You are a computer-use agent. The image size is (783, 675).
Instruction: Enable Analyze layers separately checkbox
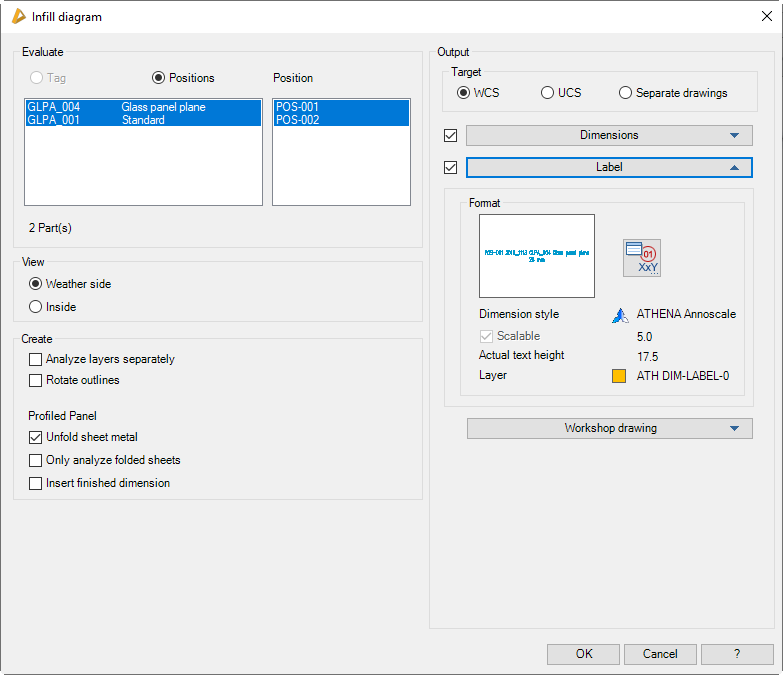pos(36,359)
